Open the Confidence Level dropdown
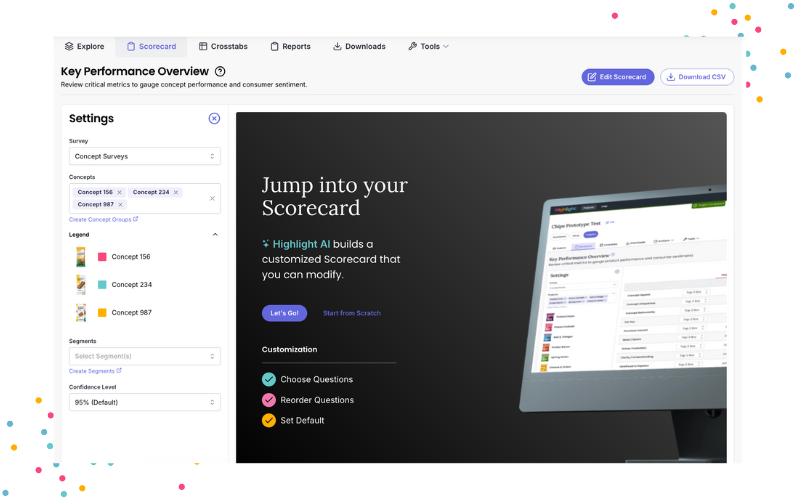800x500 pixels. point(145,402)
